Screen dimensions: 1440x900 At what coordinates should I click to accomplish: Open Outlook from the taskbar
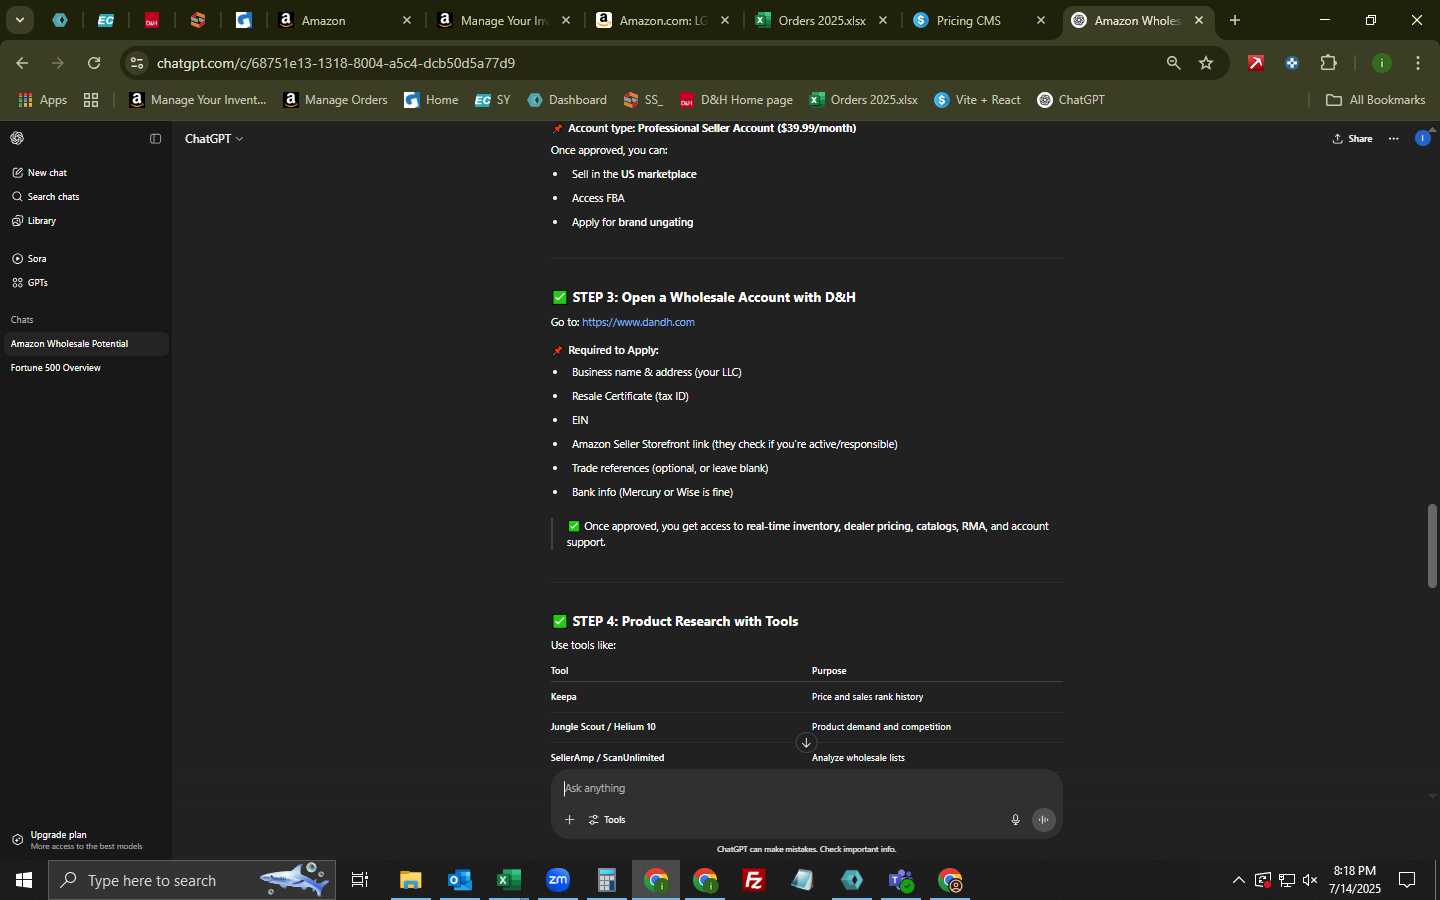tap(460, 880)
